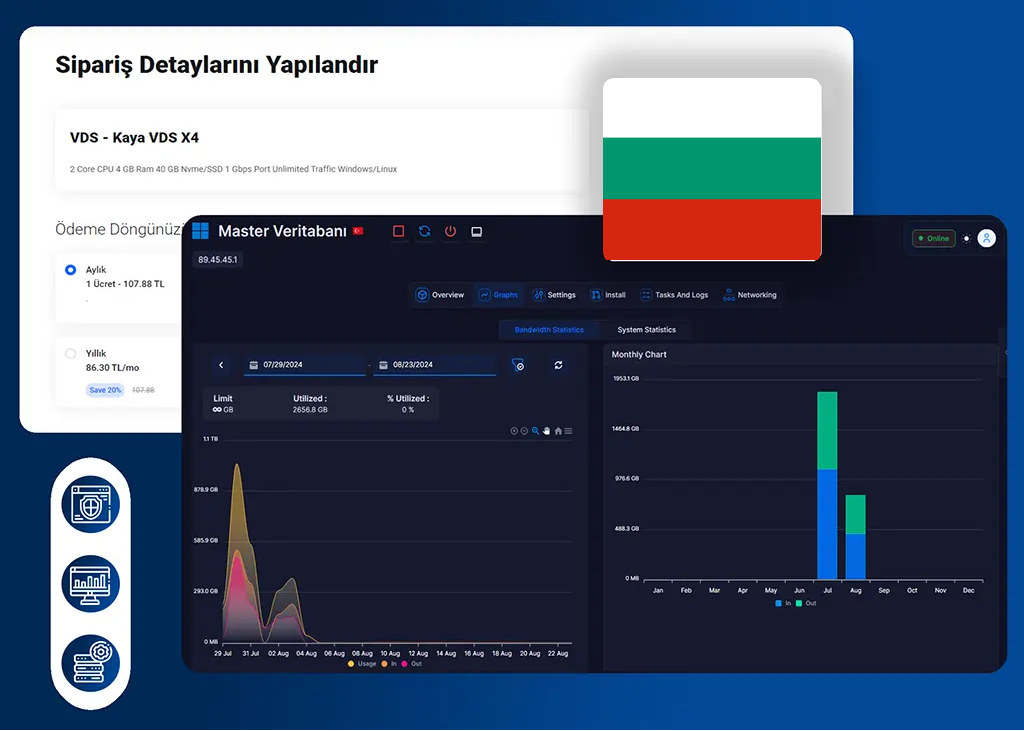Screen dimensions: 1024x731
Task: Open the user profile avatar
Action: point(986,238)
